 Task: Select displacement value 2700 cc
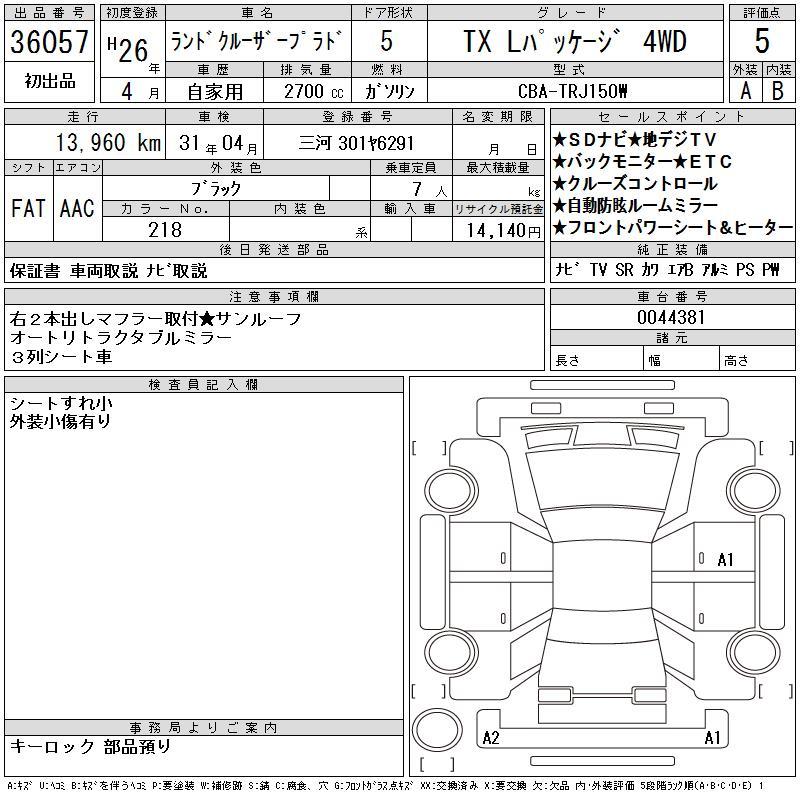point(313,92)
